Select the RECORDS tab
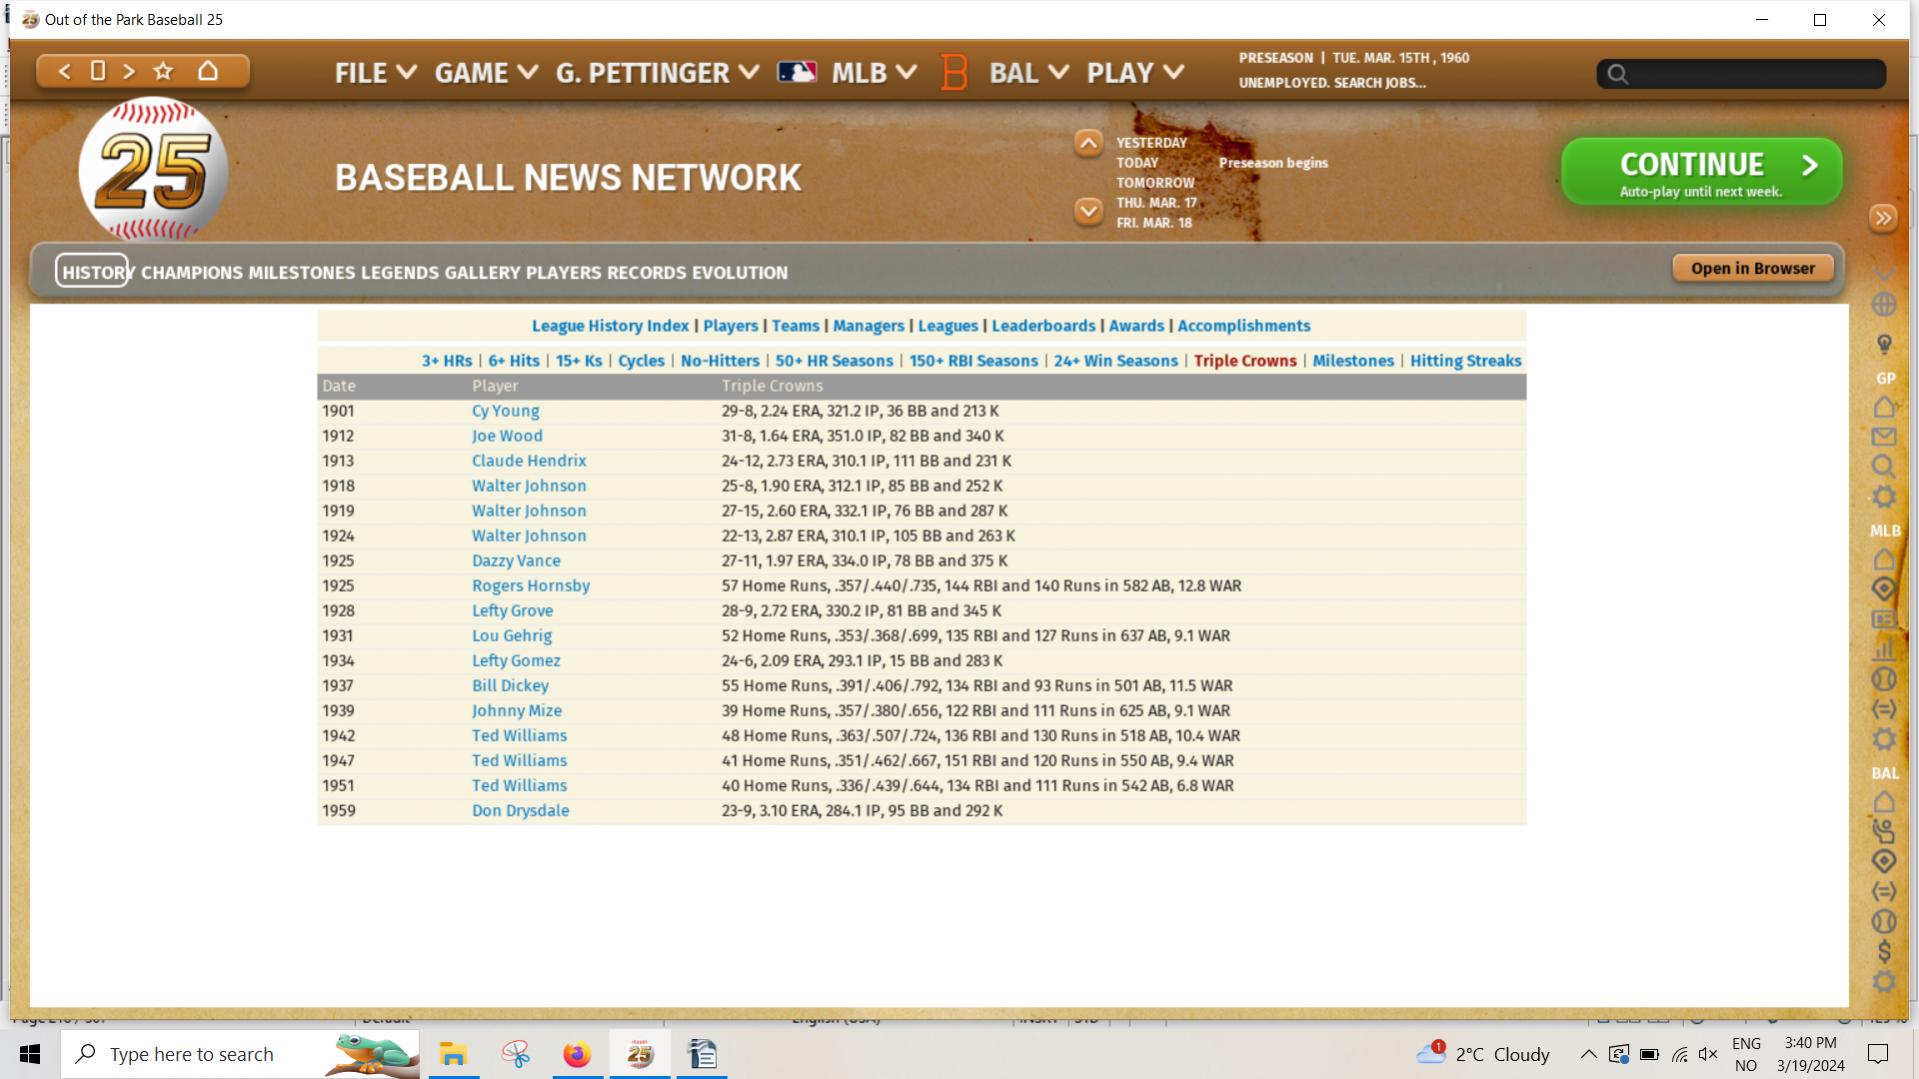Screen dimensions: 1919x1079 coord(646,272)
